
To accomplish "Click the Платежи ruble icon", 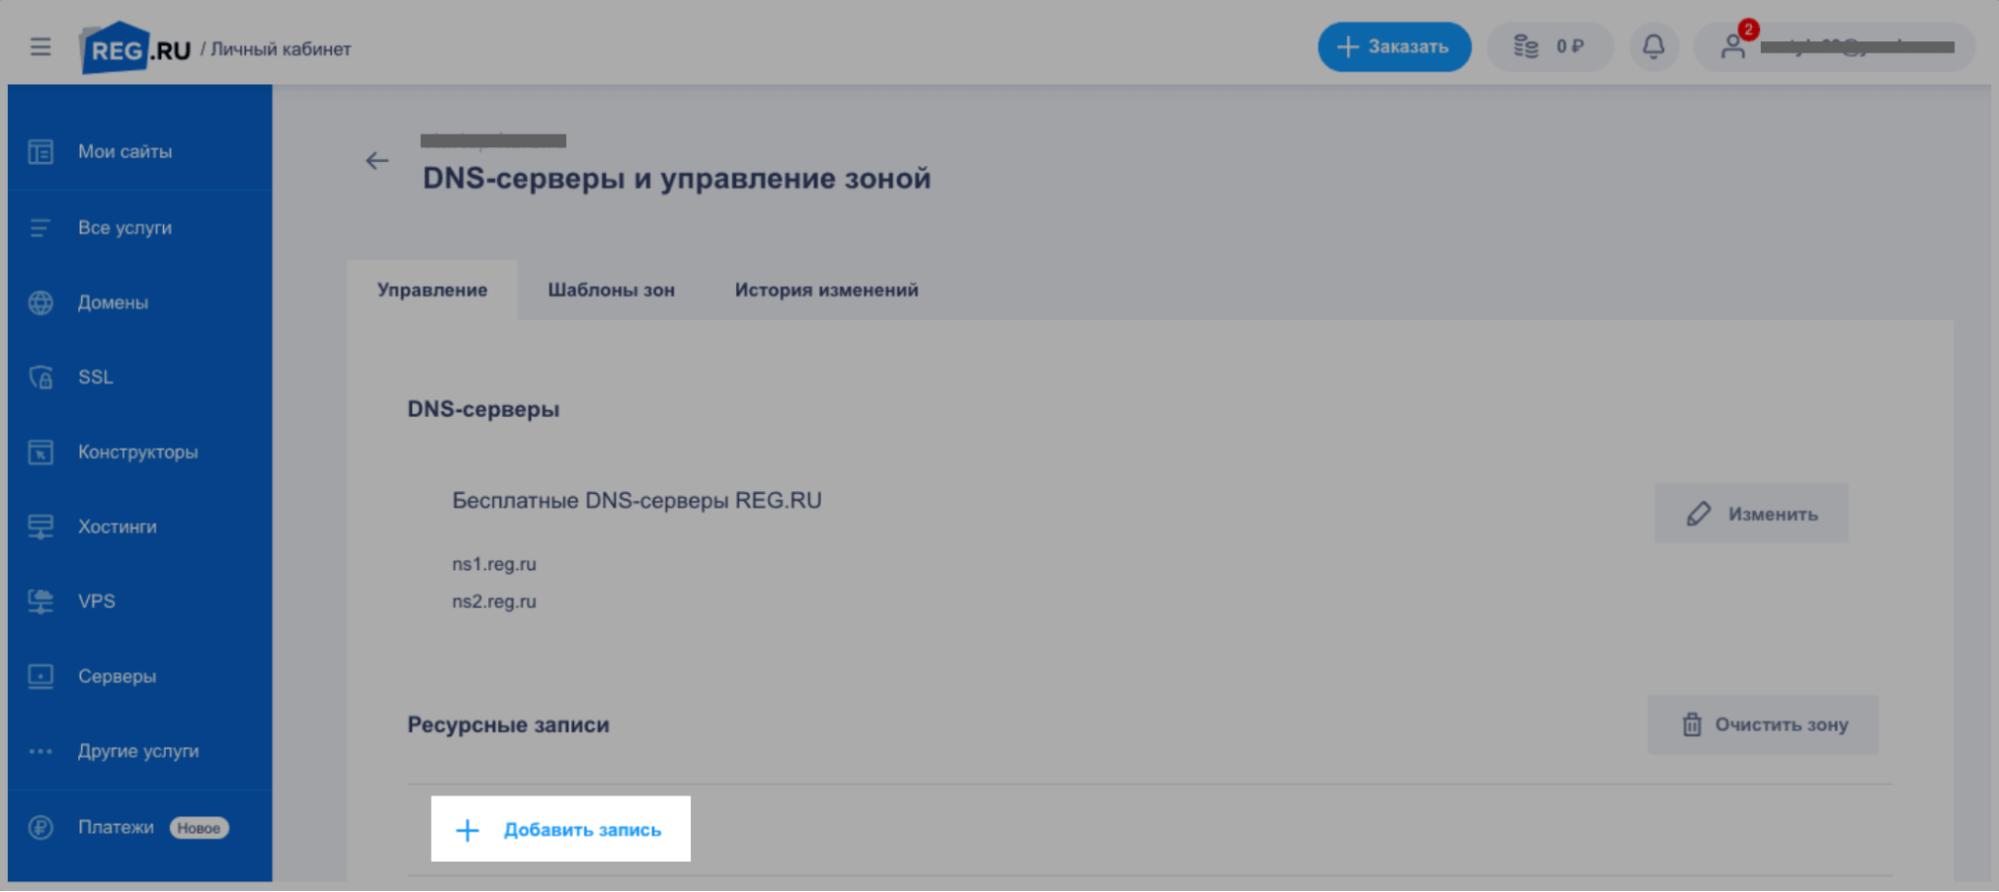I will tap(41, 828).
